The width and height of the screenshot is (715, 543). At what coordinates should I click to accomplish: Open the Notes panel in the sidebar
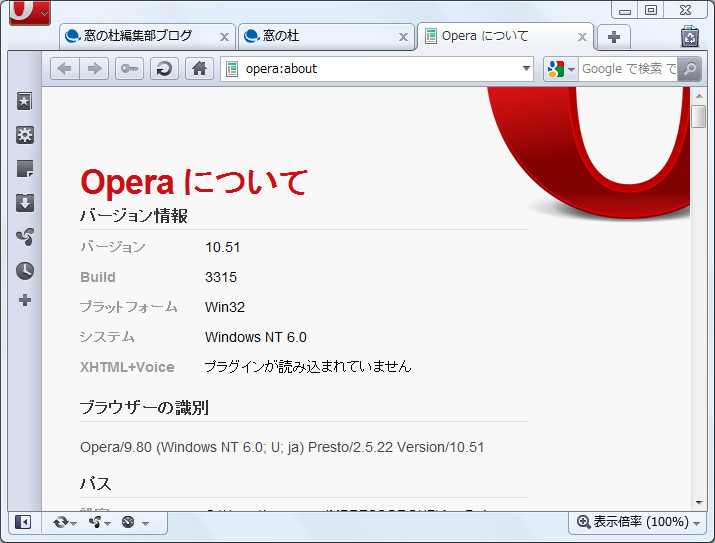[25, 169]
